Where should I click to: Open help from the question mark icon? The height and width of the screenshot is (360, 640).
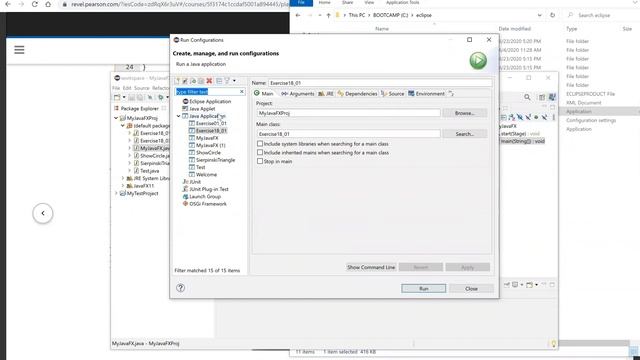click(180, 288)
